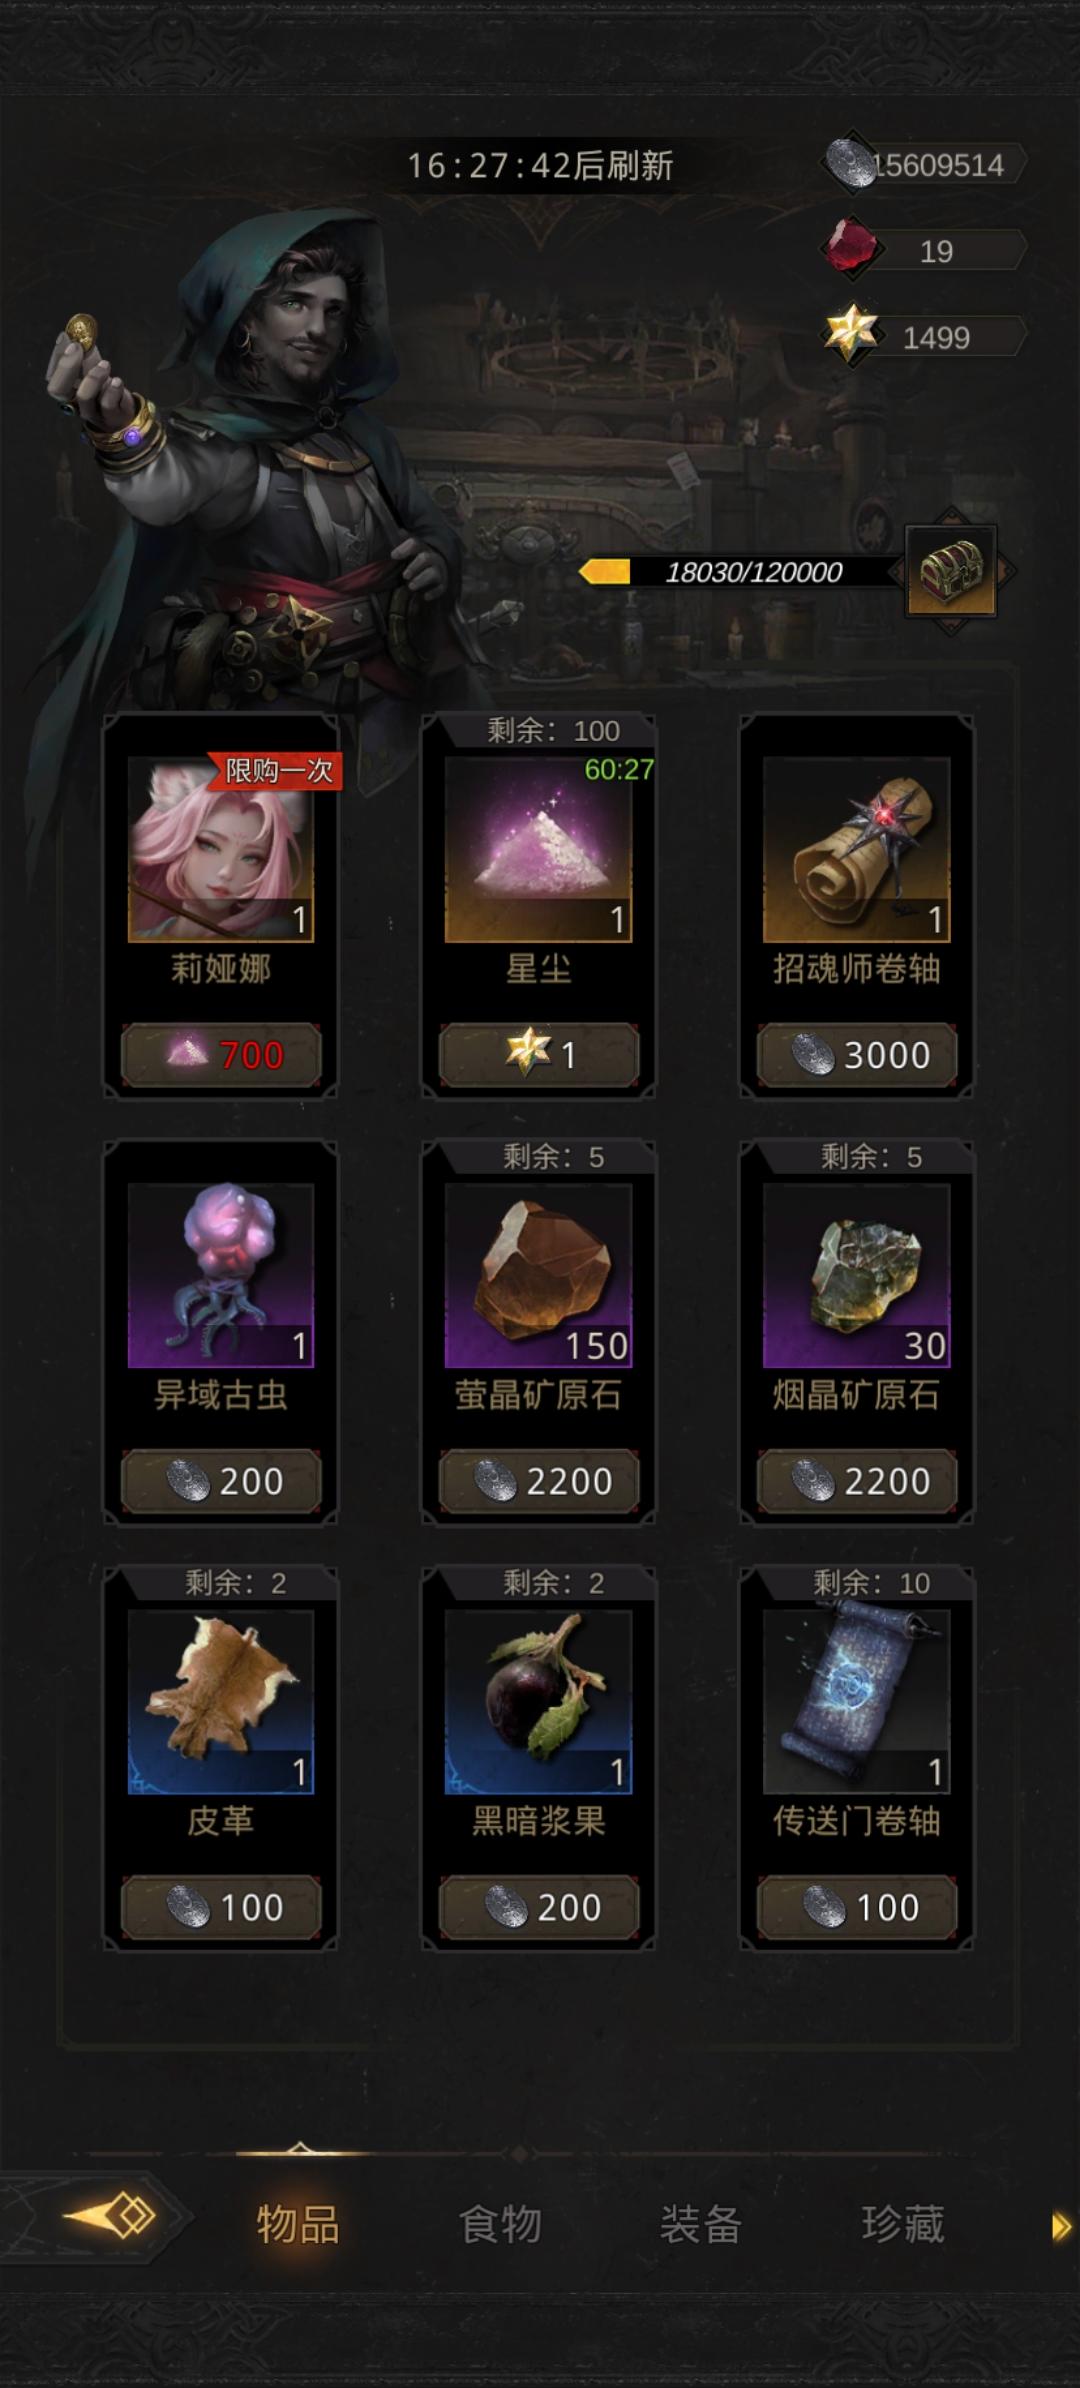Switch to the 食物 tab

pyautogui.click(x=500, y=2224)
